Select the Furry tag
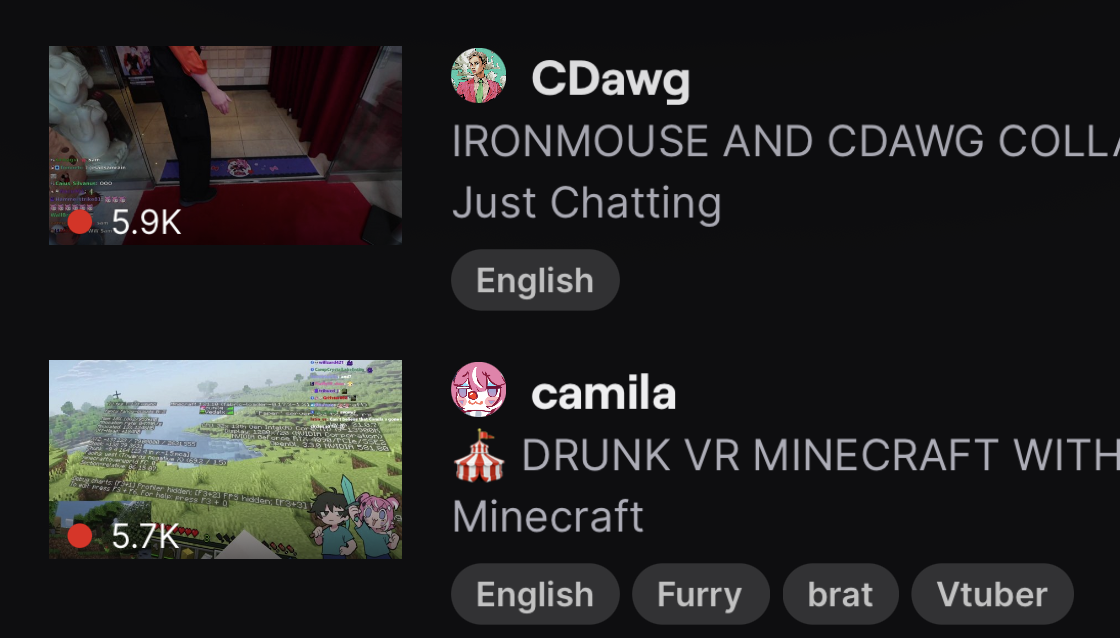 (700, 594)
